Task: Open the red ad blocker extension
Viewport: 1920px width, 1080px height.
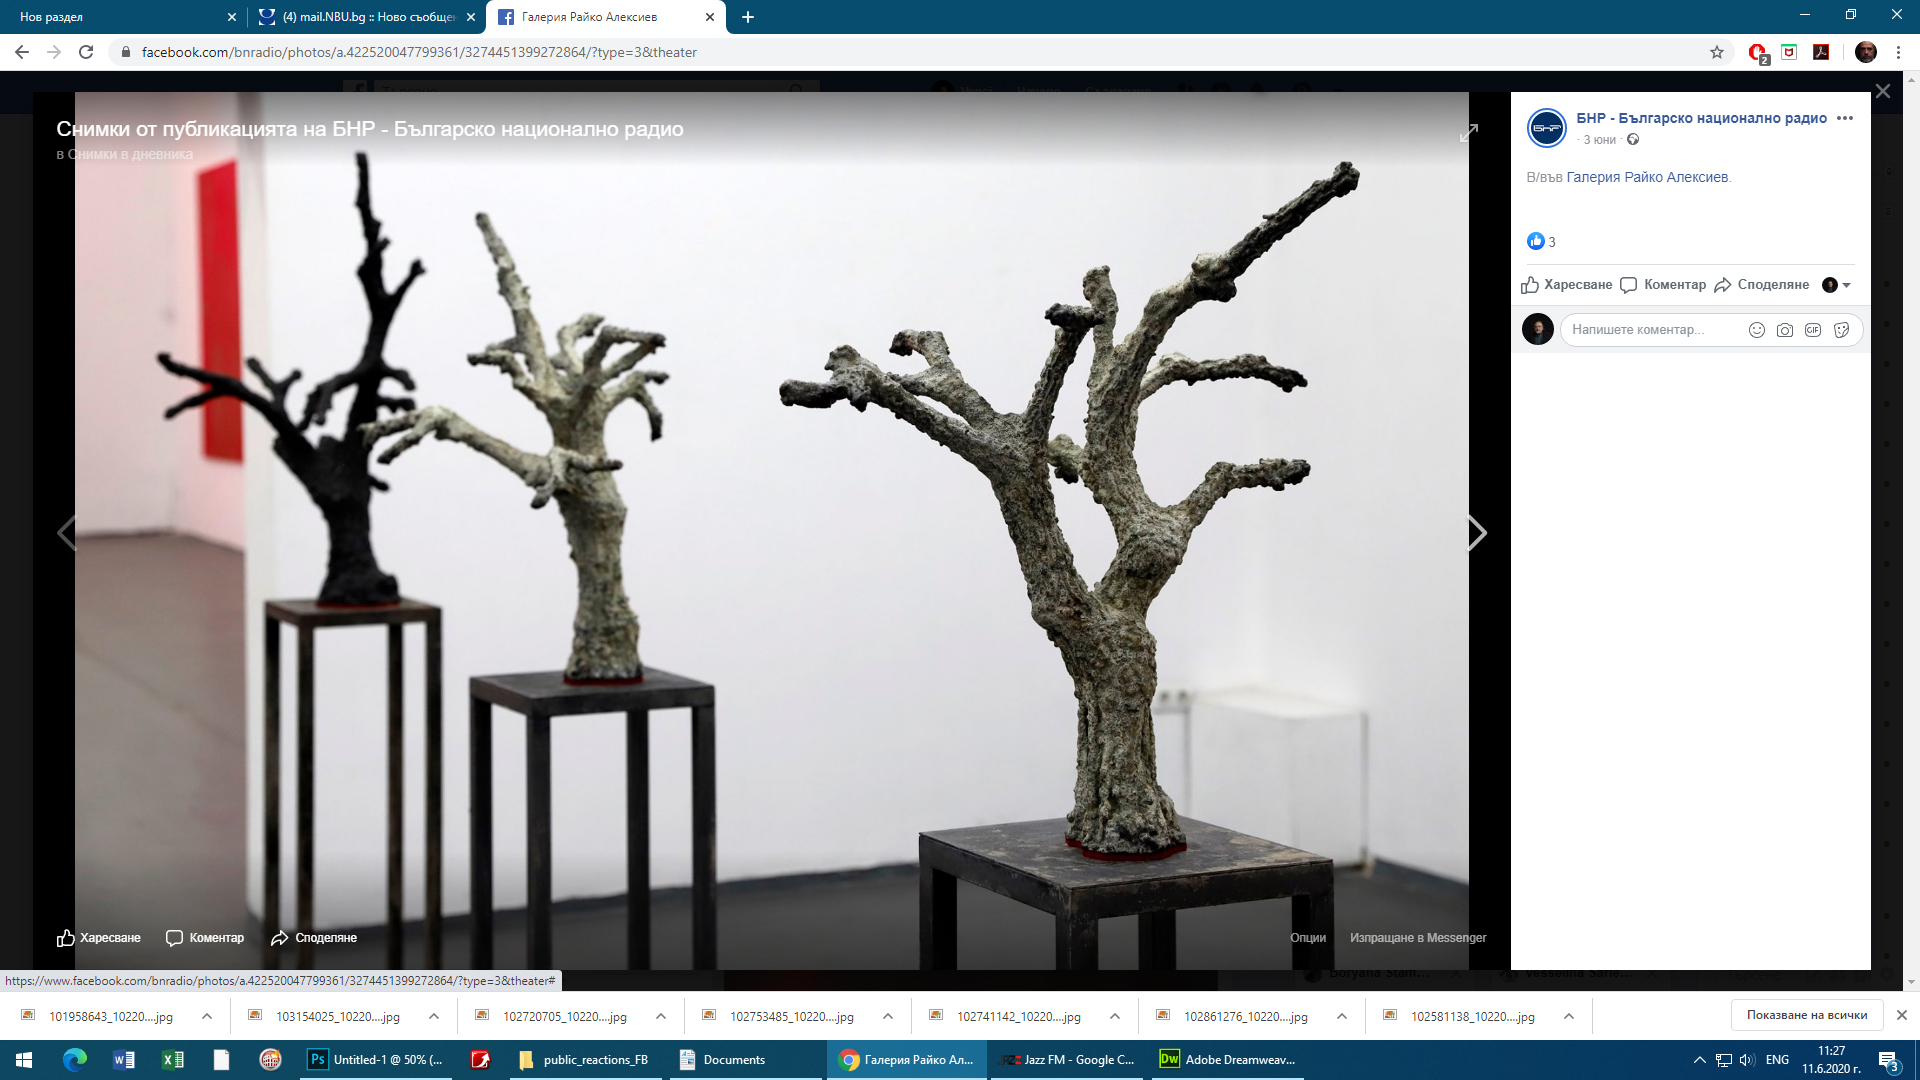Action: click(1758, 52)
